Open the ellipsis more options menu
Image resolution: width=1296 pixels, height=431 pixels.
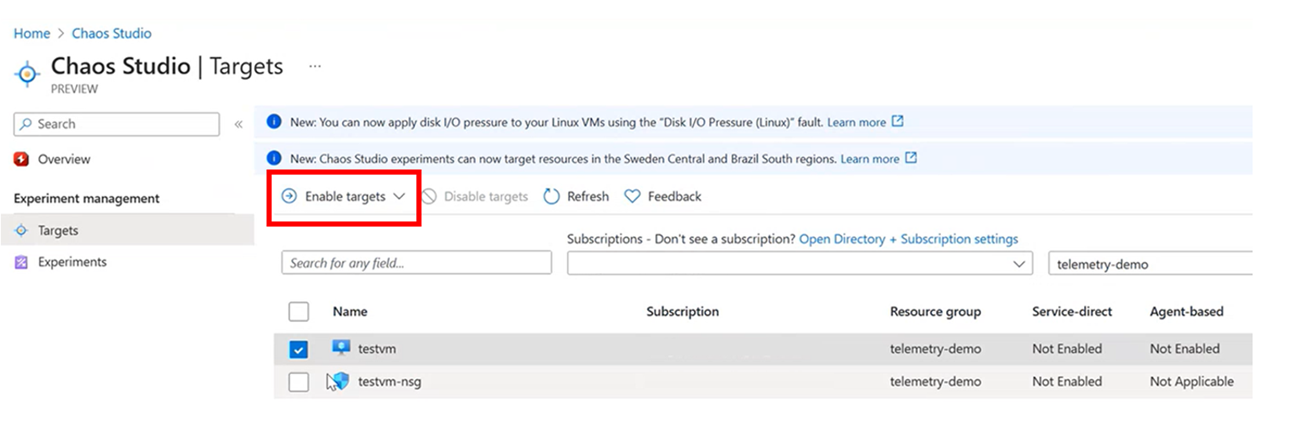pyautogui.click(x=315, y=66)
